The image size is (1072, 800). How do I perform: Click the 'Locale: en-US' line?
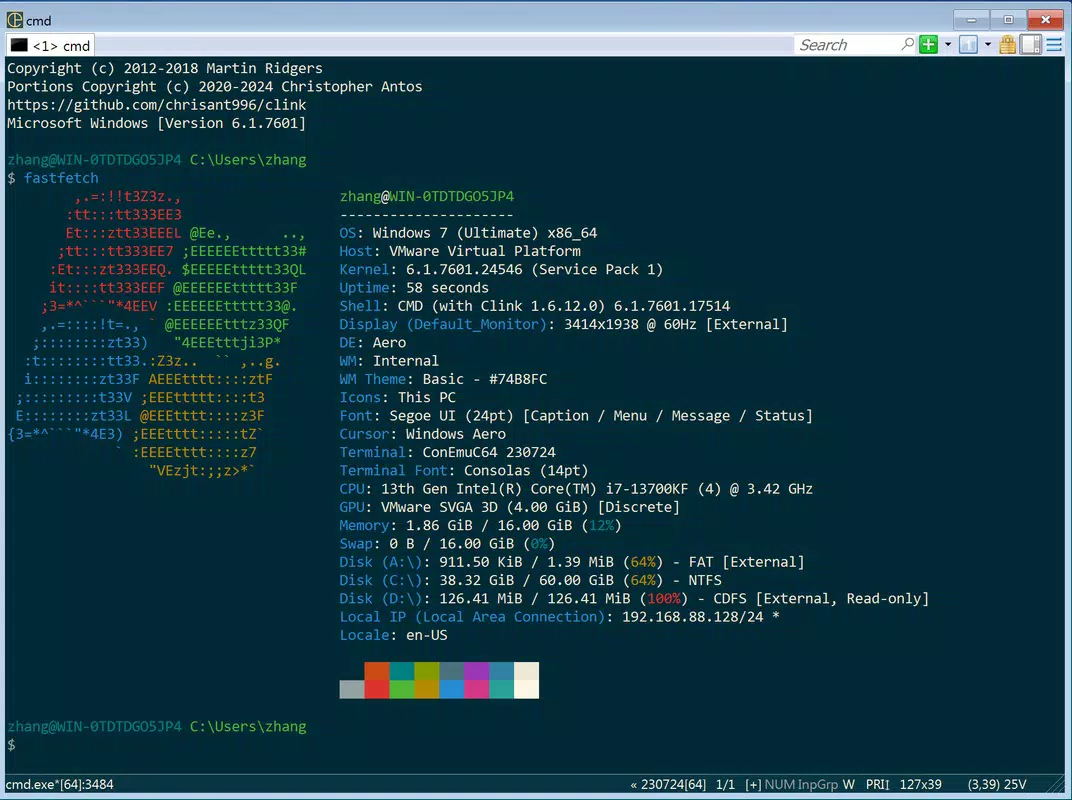point(394,635)
